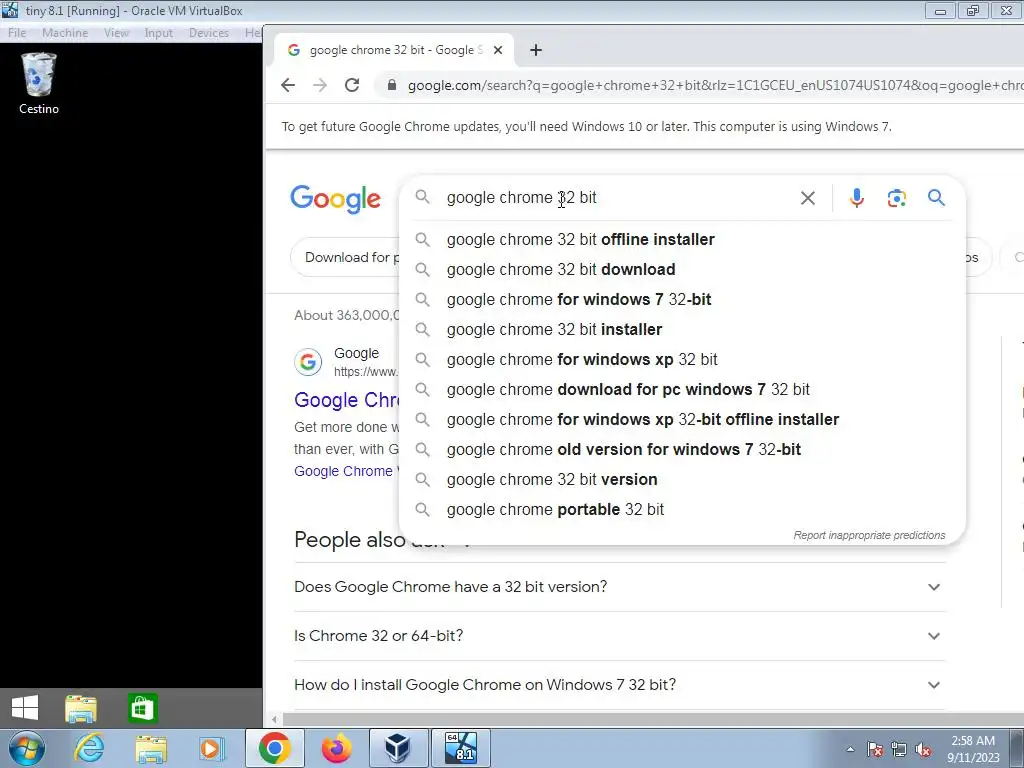Open the VirtualBox 'Devices' menu

(x=209, y=33)
